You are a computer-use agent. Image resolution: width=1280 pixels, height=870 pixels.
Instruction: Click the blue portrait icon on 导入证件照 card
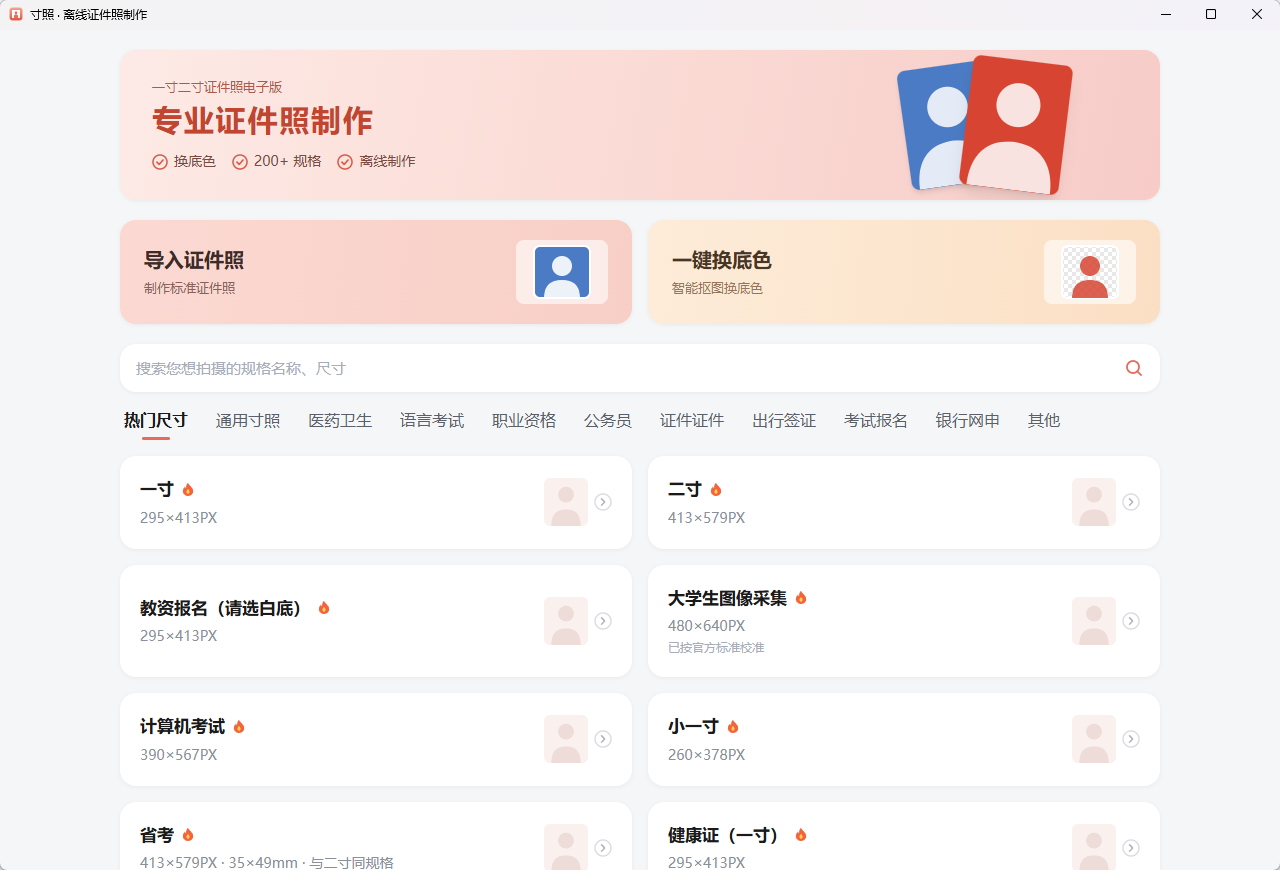(562, 272)
